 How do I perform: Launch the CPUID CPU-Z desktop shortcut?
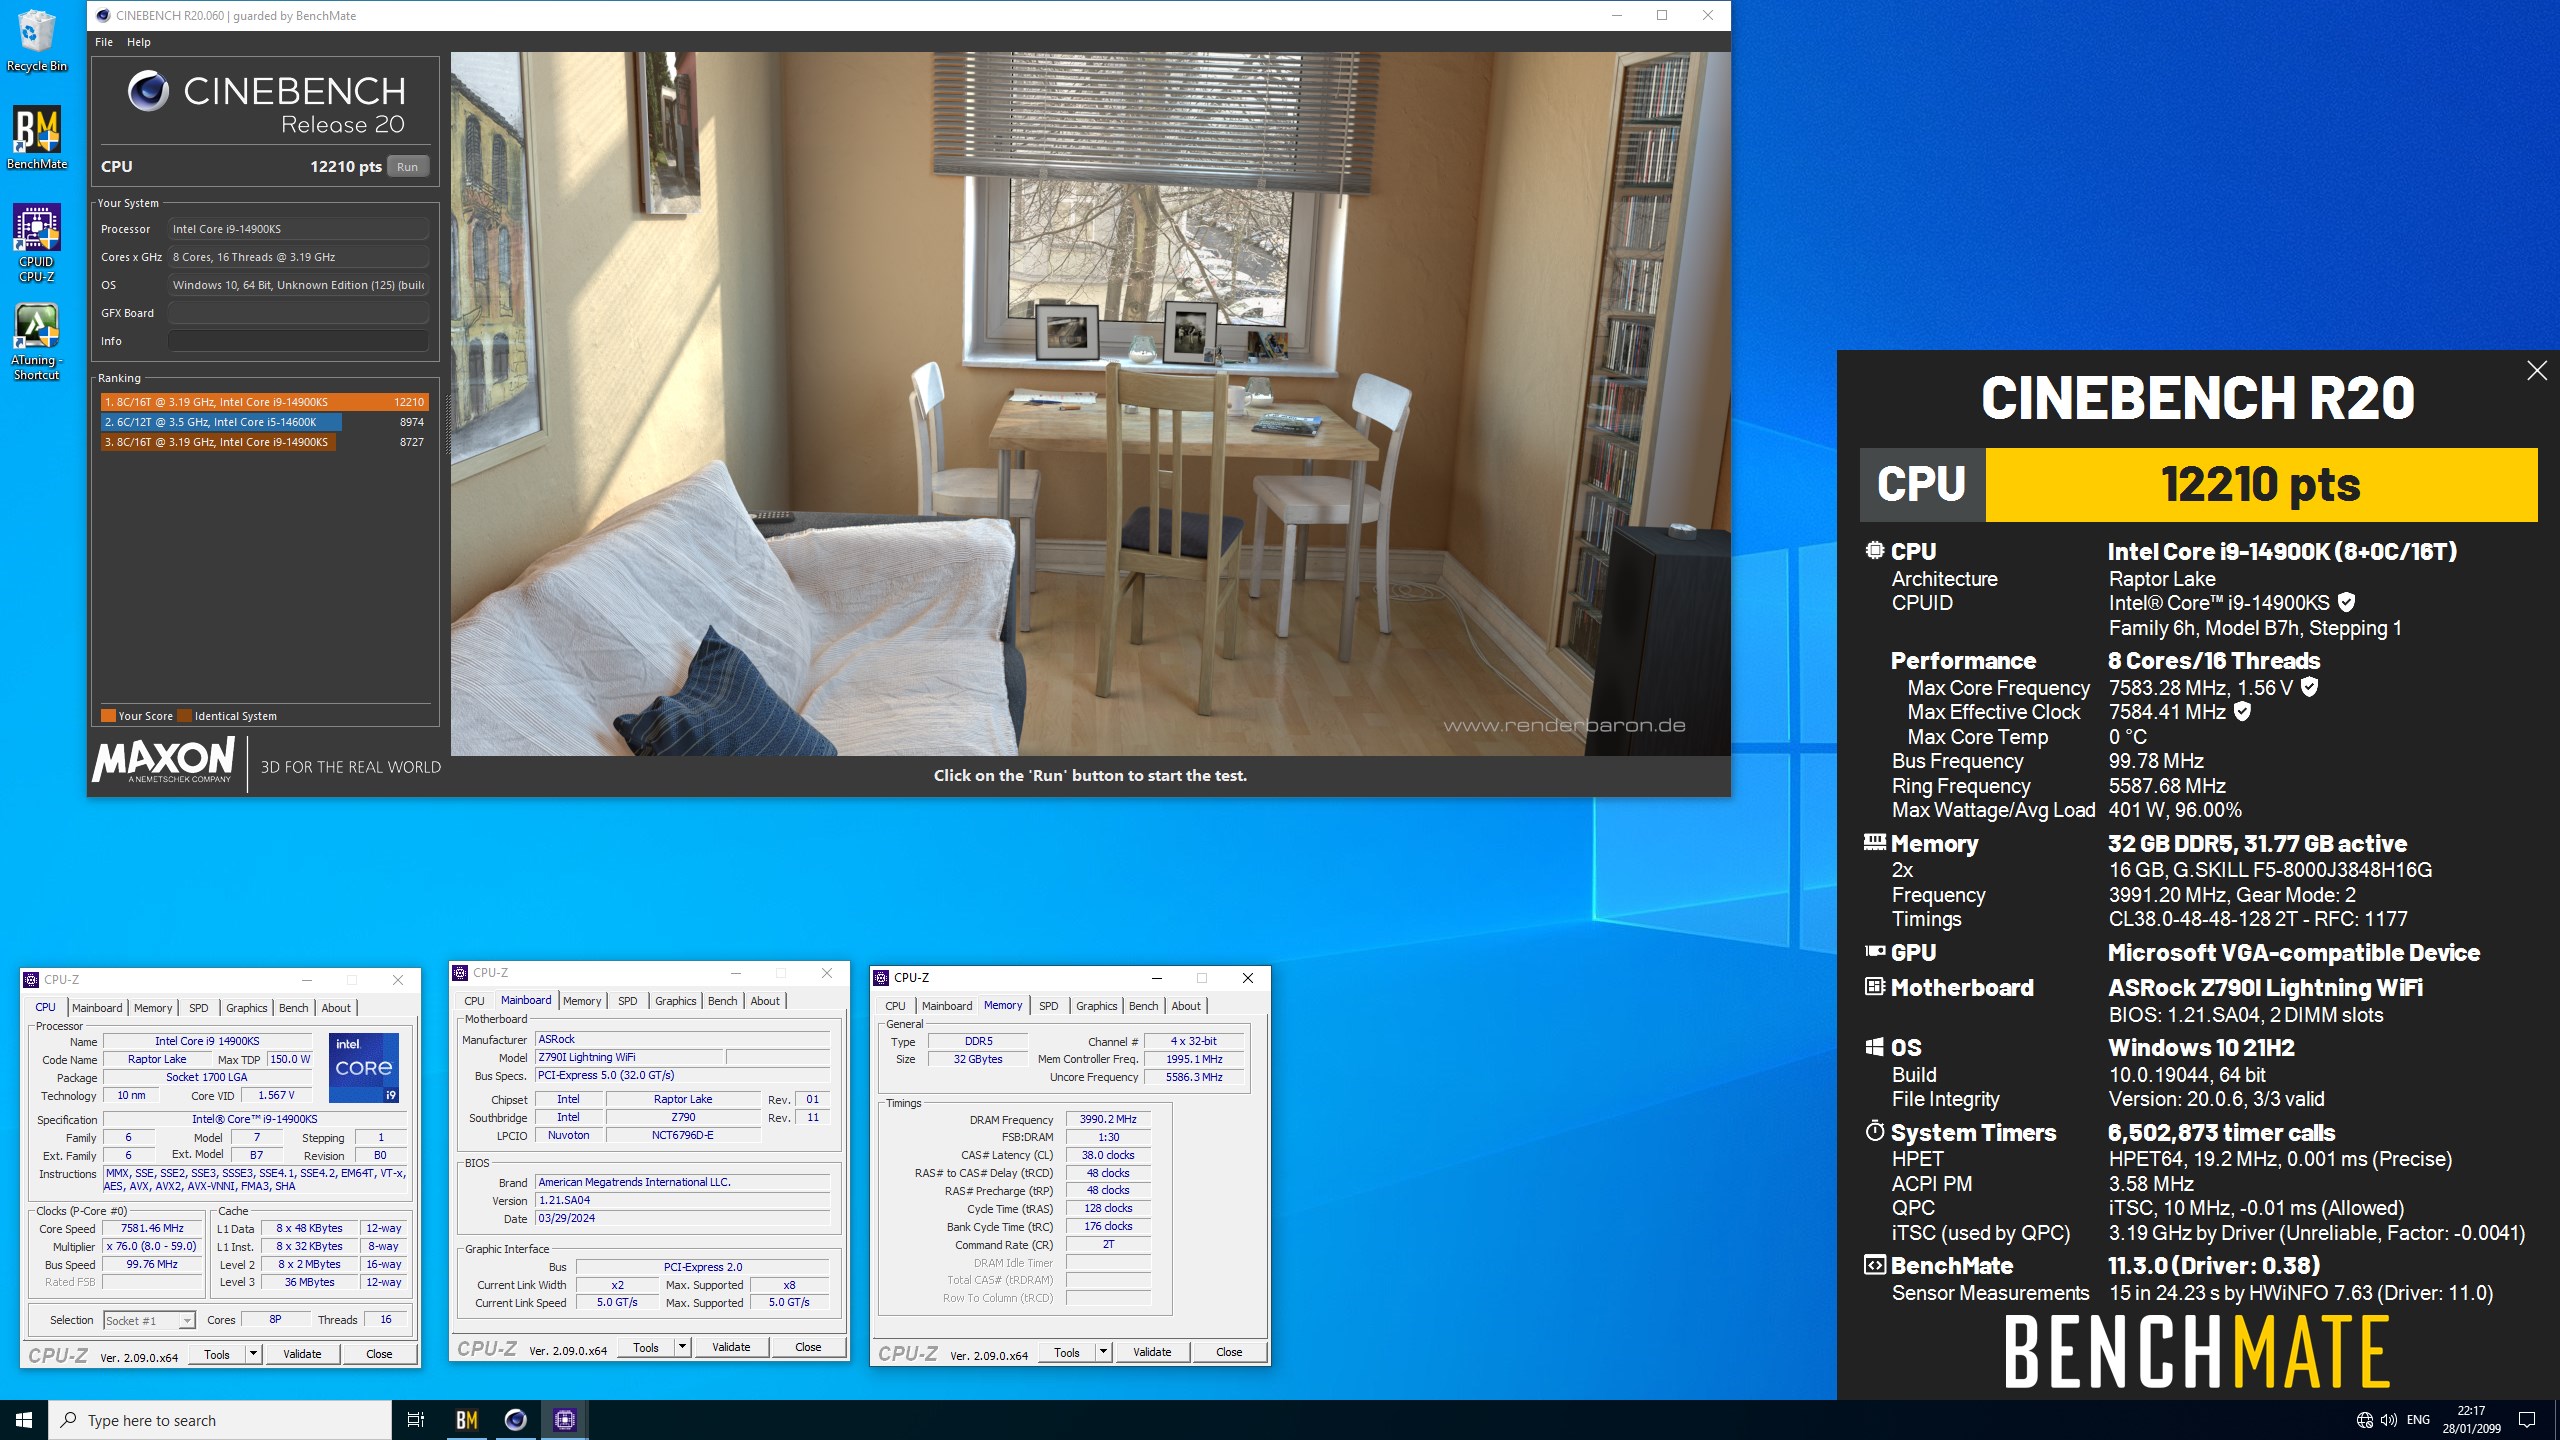click(x=37, y=243)
